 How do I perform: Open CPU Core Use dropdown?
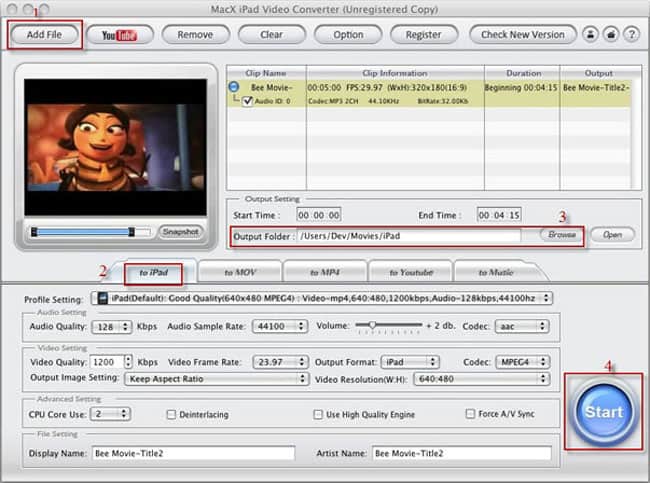(110, 414)
